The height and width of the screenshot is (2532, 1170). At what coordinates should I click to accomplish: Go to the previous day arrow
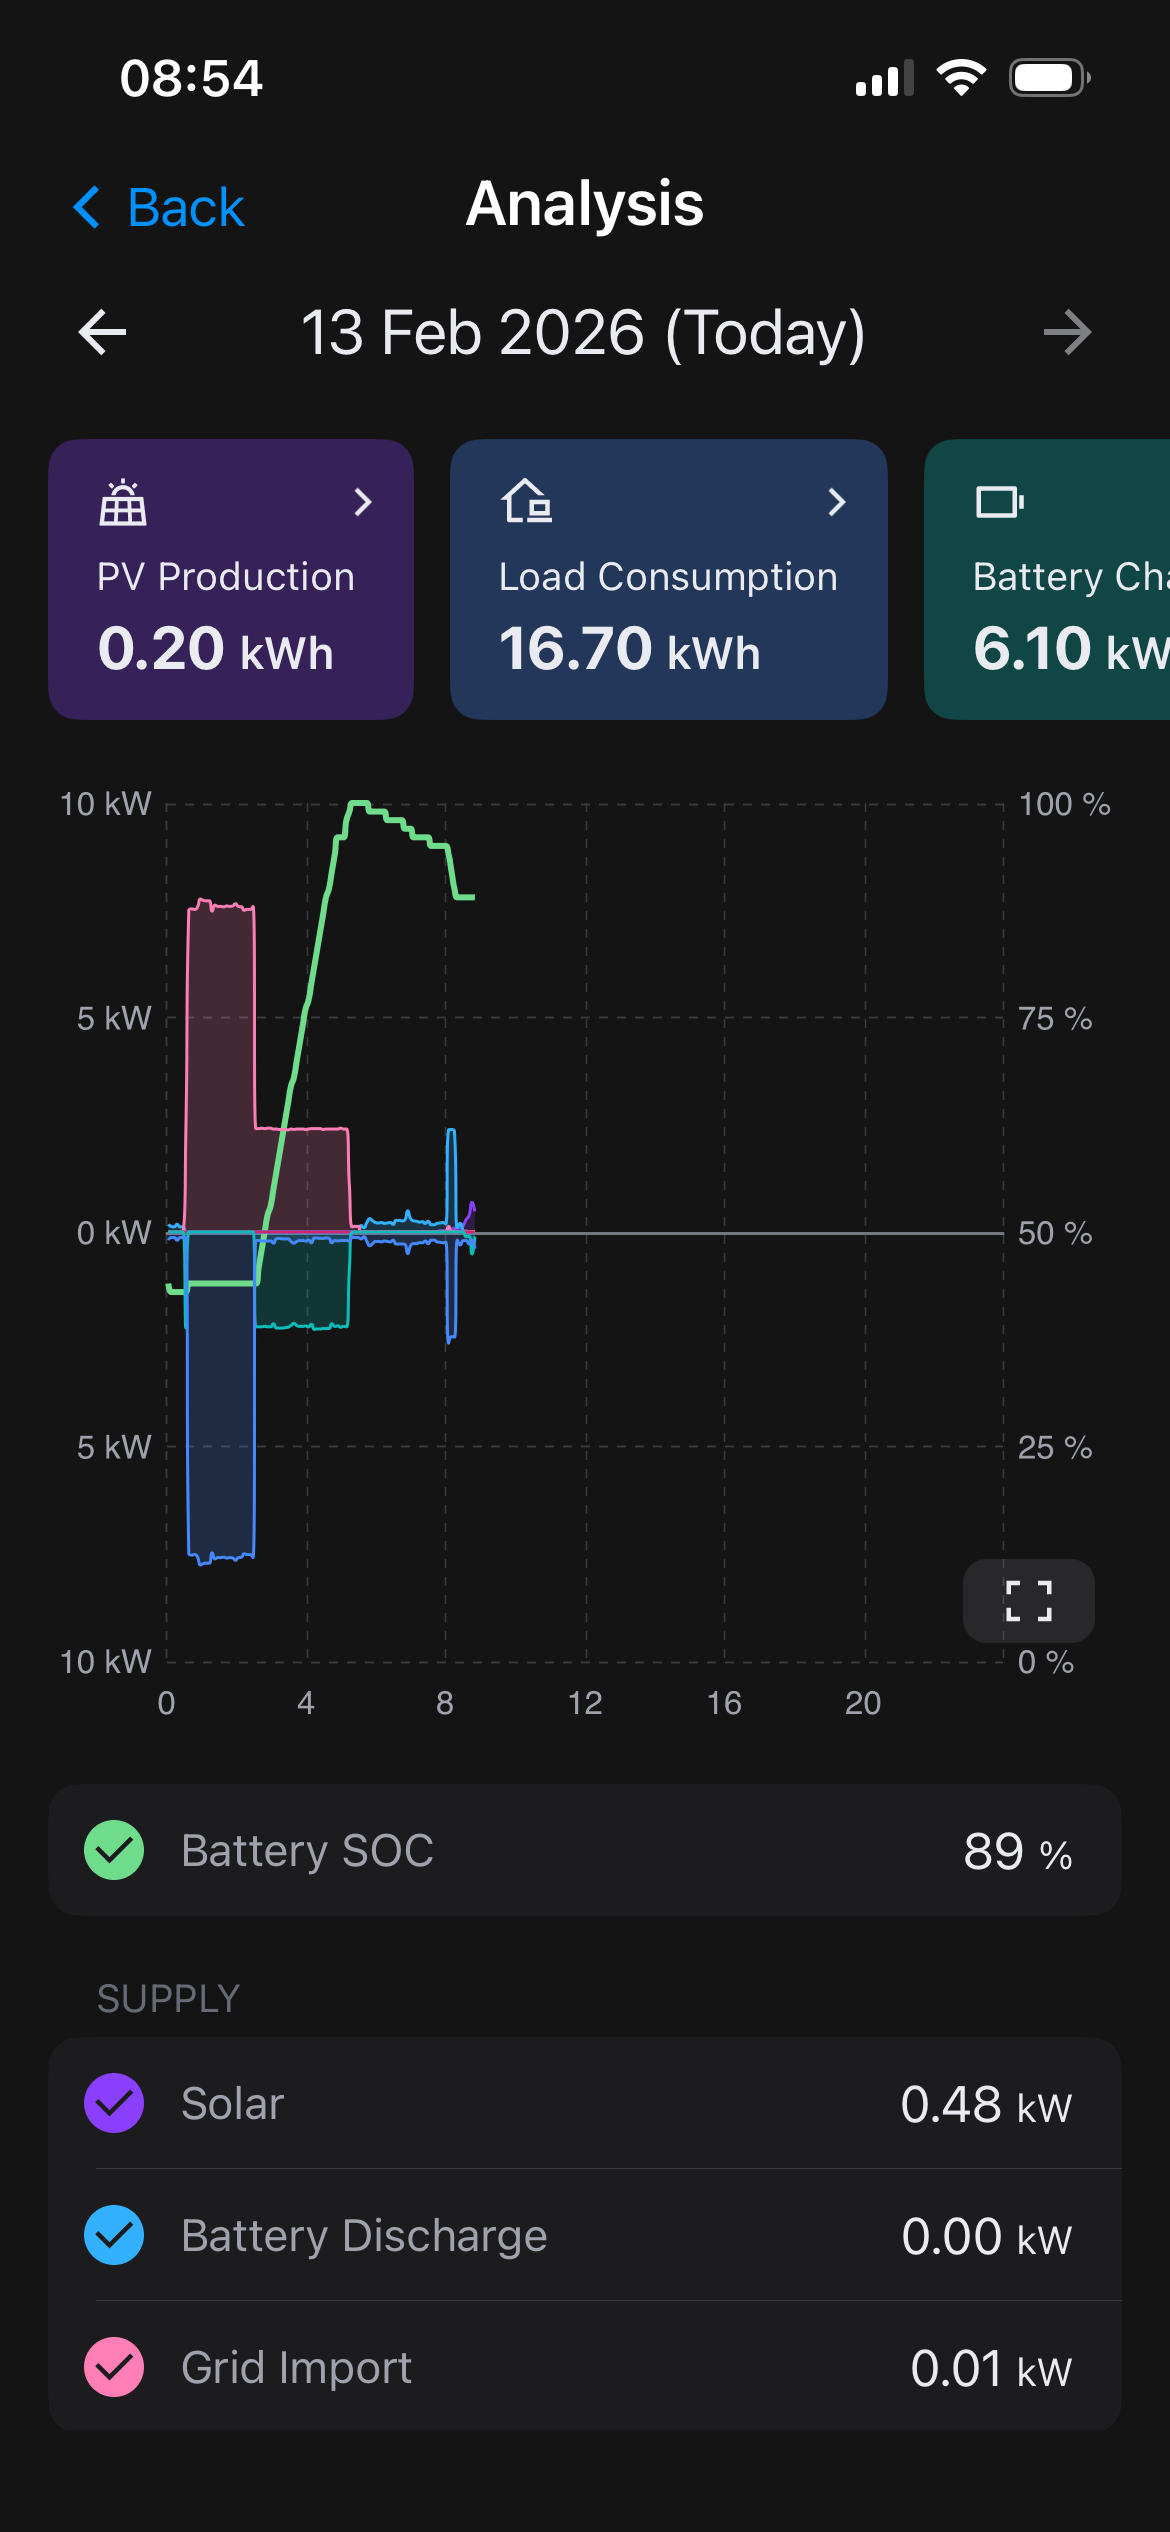coord(102,333)
